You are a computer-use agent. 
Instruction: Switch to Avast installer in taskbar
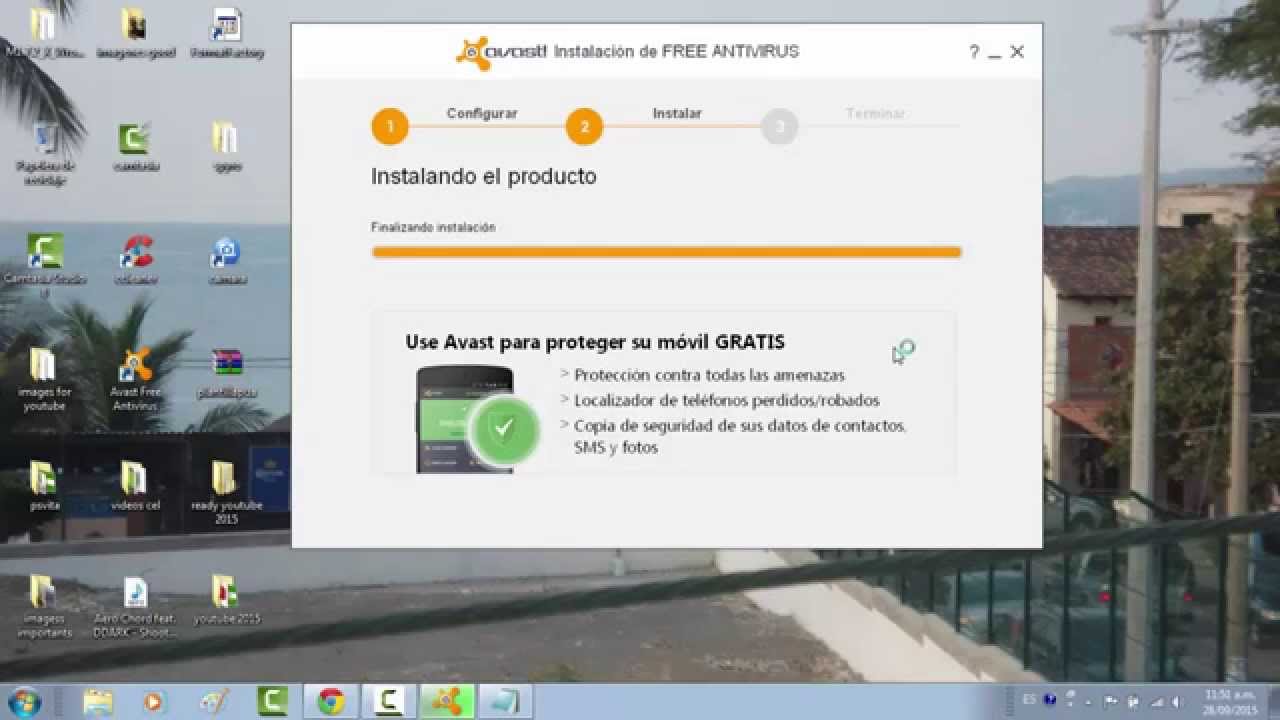click(447, 702)
